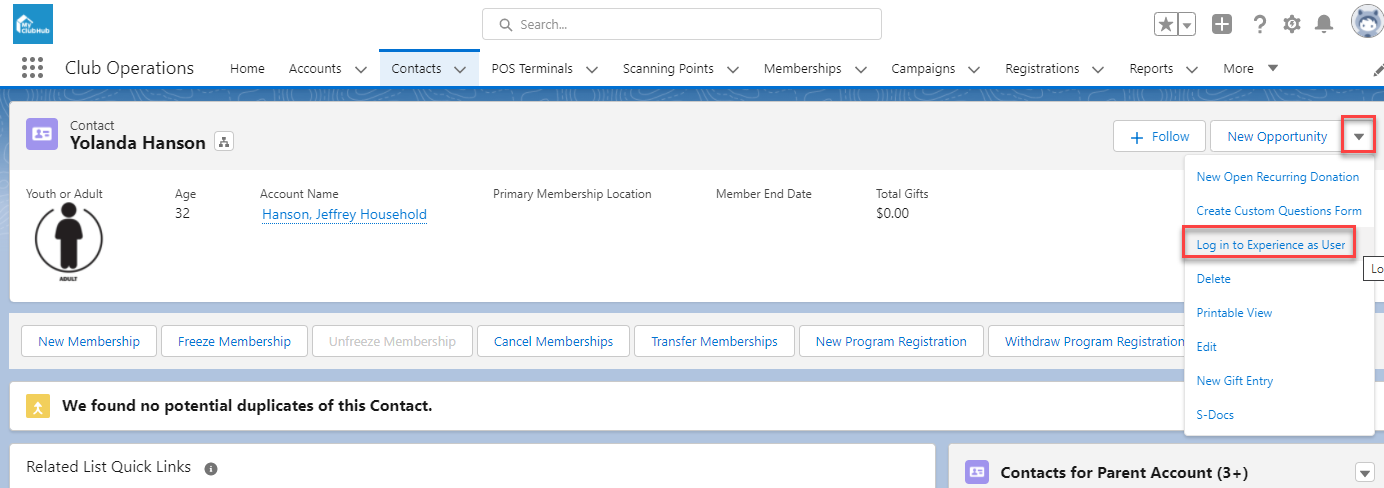The height and width of the screenshot is (488, 1384).
Task: Expand the Favorites list dropdown arrow
Action: click(x=1187, y=24)
